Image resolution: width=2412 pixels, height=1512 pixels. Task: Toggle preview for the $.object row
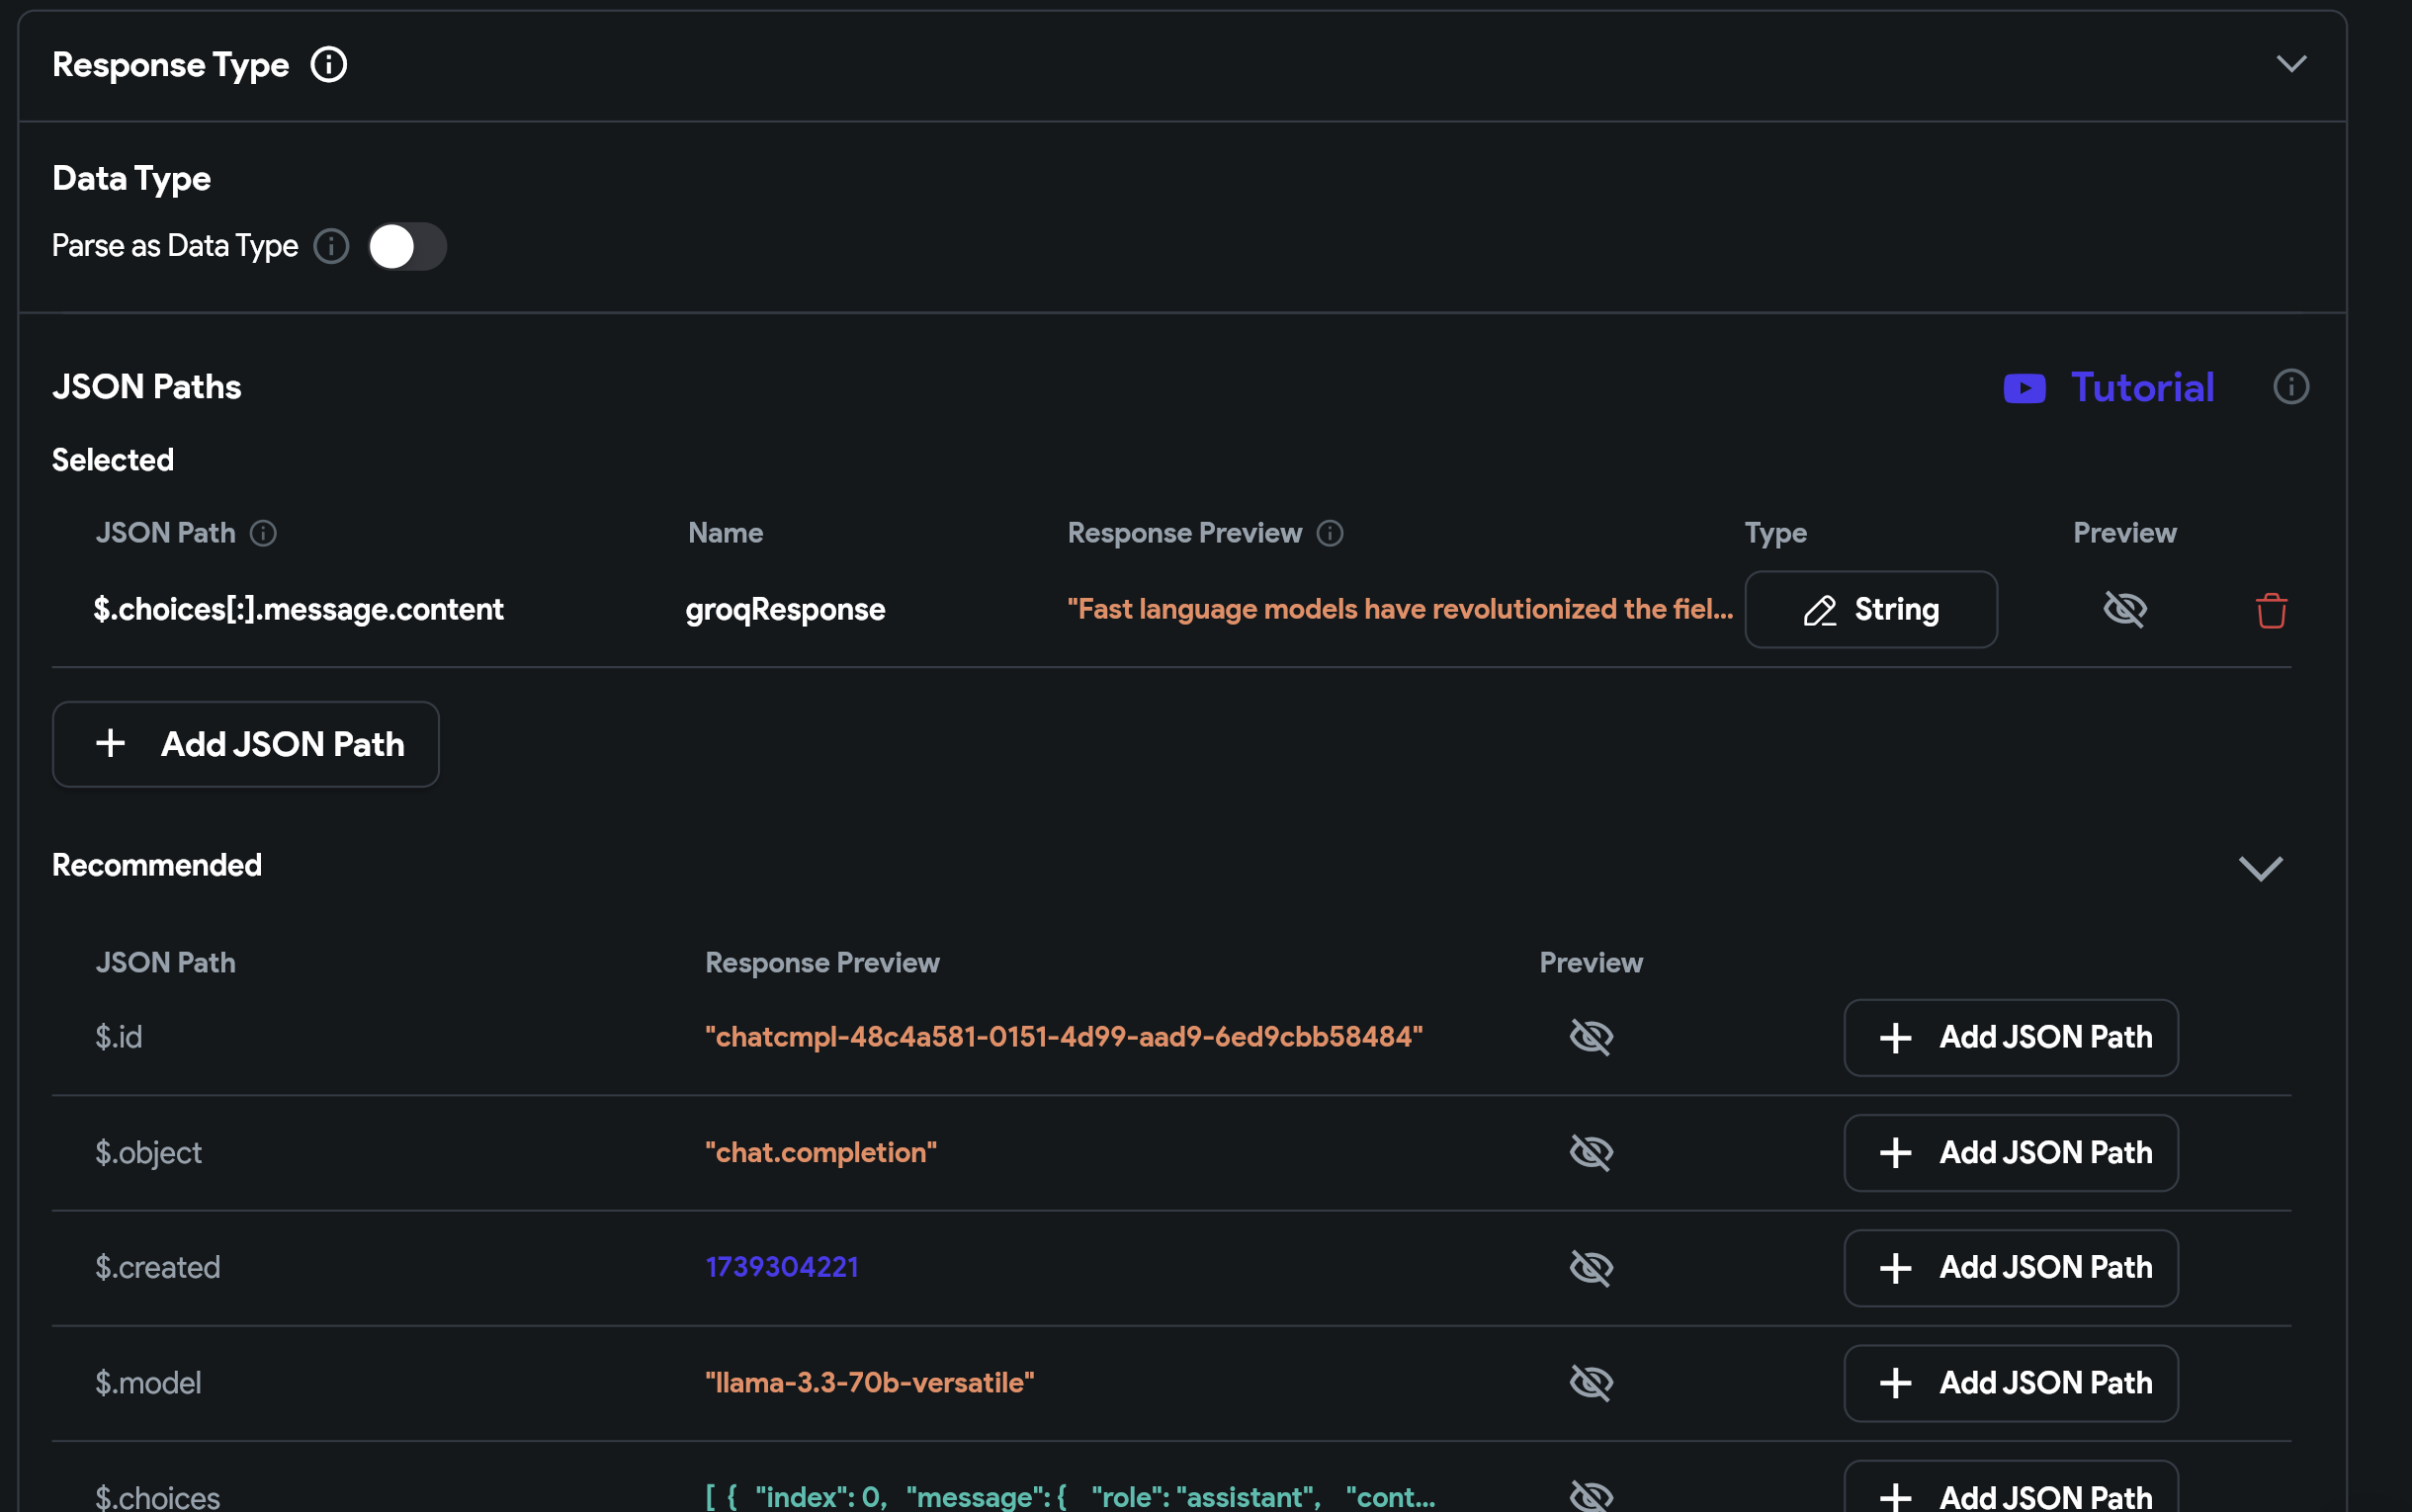[1590, 1152]
